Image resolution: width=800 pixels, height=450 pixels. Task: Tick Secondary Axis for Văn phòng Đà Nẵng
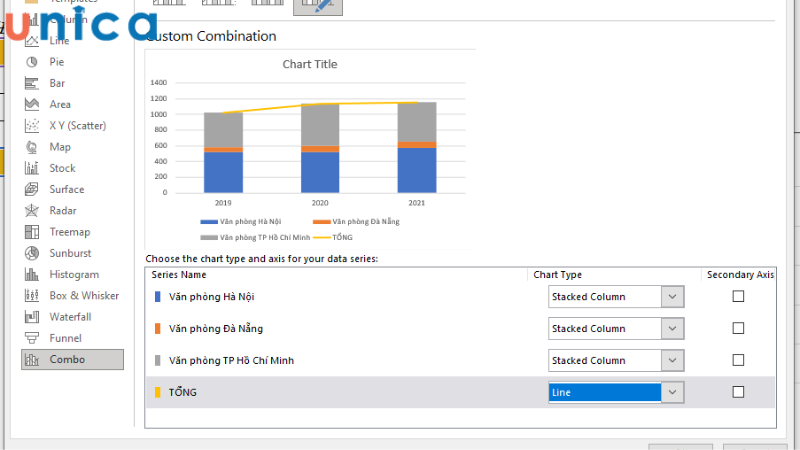738,328
